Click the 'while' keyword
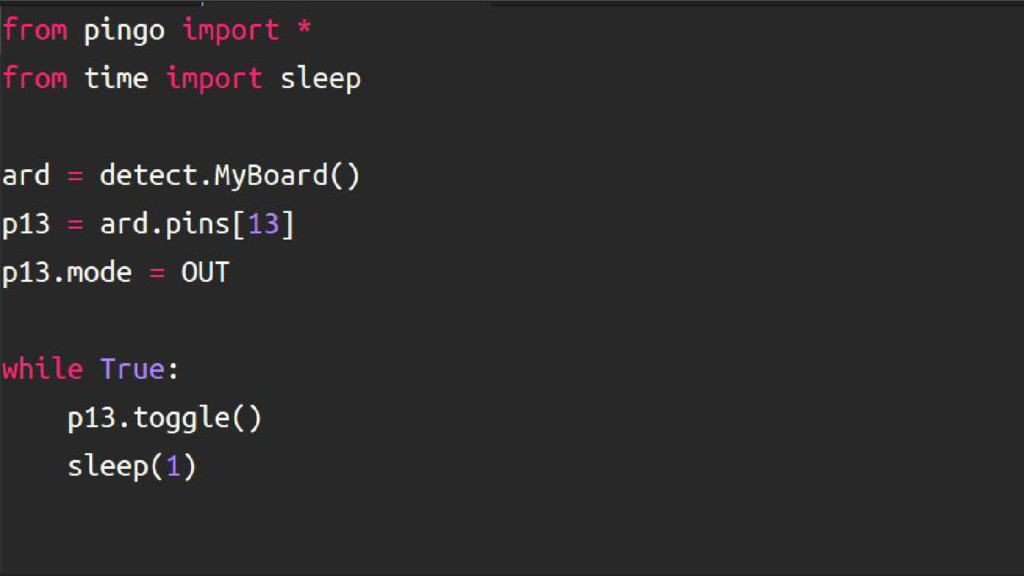The height and width of the screenshot is (576, 1024). (x=42, y=369)
